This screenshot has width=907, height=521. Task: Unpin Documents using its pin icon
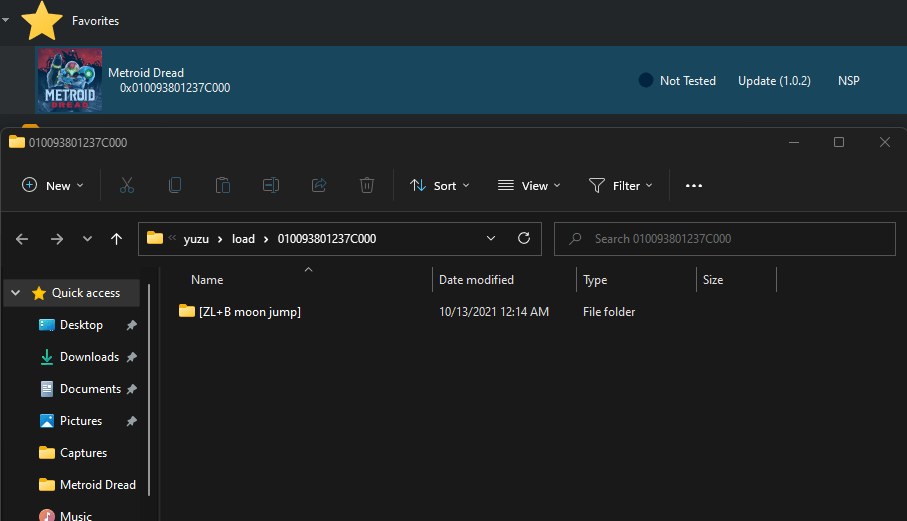pos(132,389)
